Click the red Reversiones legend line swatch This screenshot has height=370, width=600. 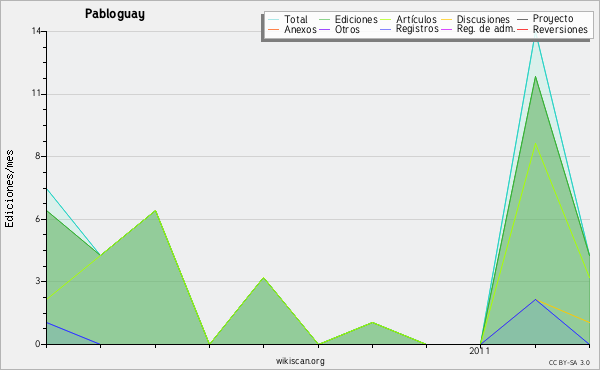[522, 29]
